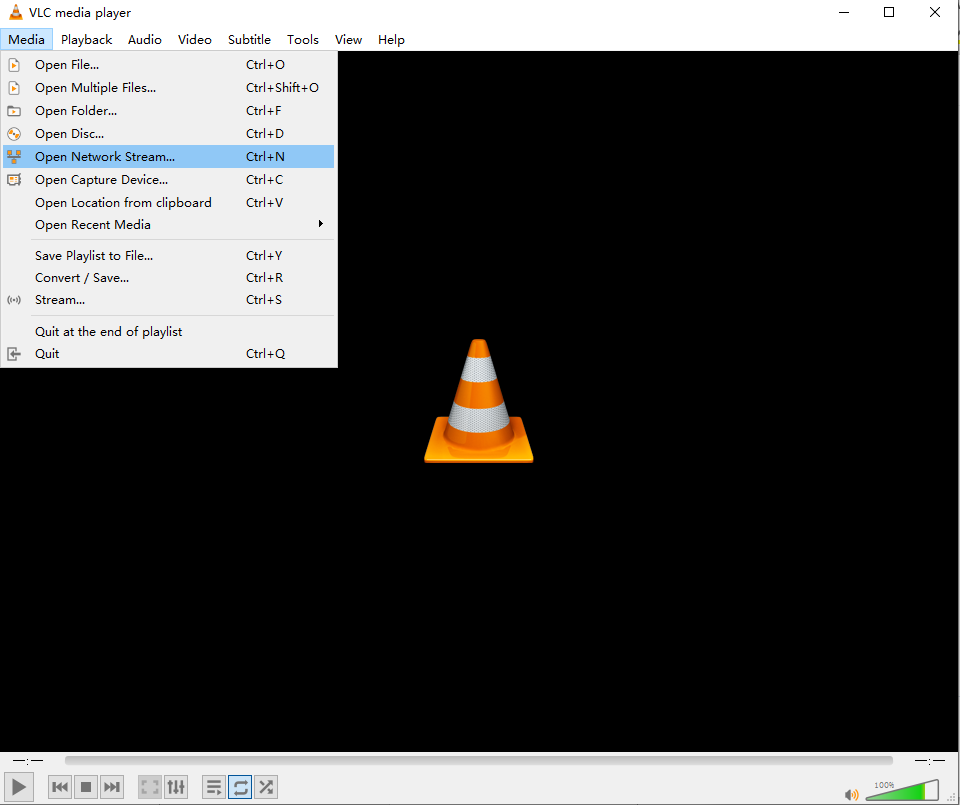Select Open Location from clipboard
Image resolution: width=960 pixels, height=805 pixels.
click(168, 203)
